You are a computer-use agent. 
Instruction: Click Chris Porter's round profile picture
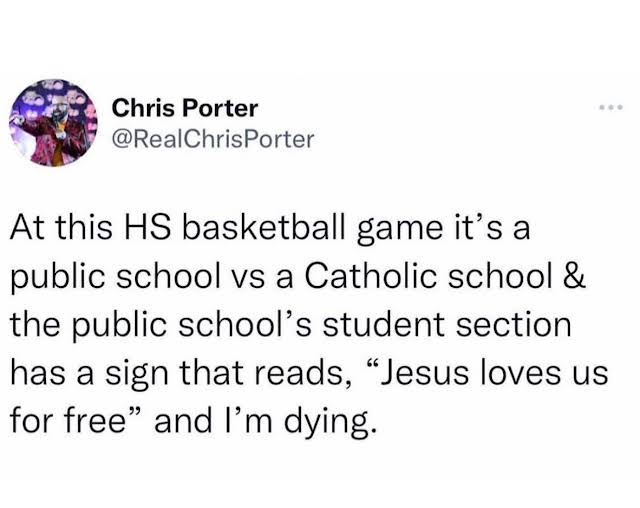click(x=53, y=123)
